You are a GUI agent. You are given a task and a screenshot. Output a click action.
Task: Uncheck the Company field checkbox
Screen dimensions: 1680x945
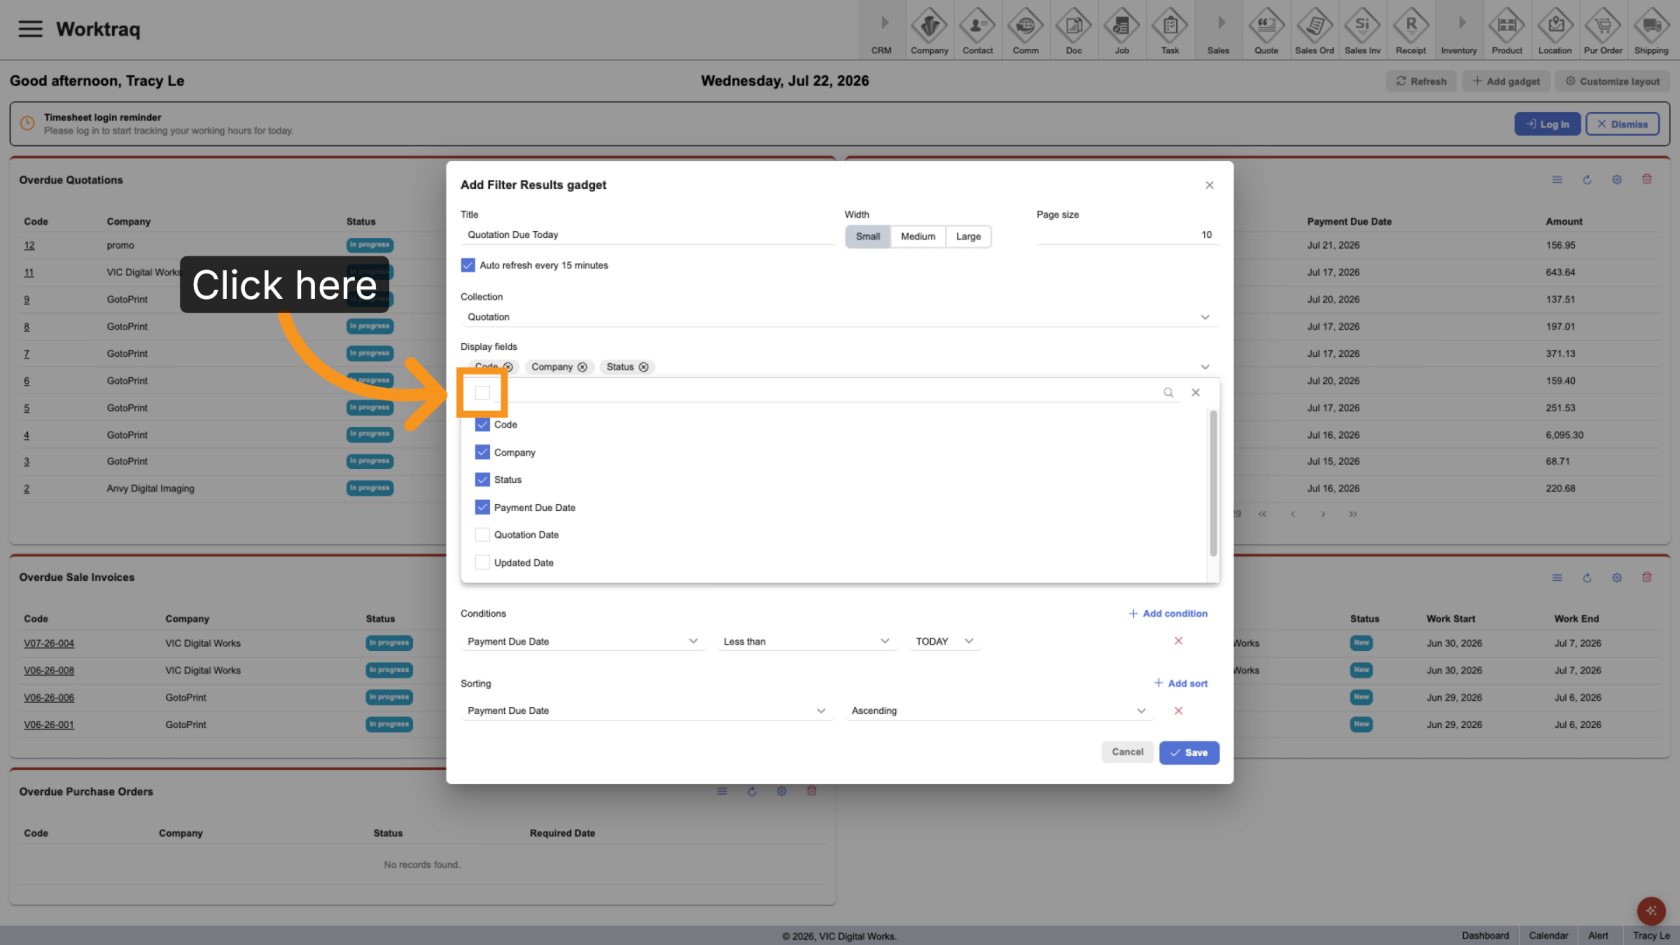tap(482, 452)
